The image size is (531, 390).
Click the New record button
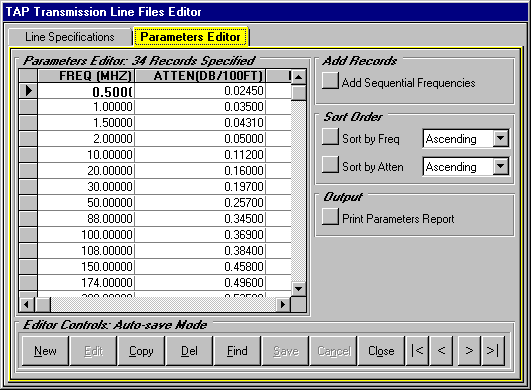coord(45,350)
